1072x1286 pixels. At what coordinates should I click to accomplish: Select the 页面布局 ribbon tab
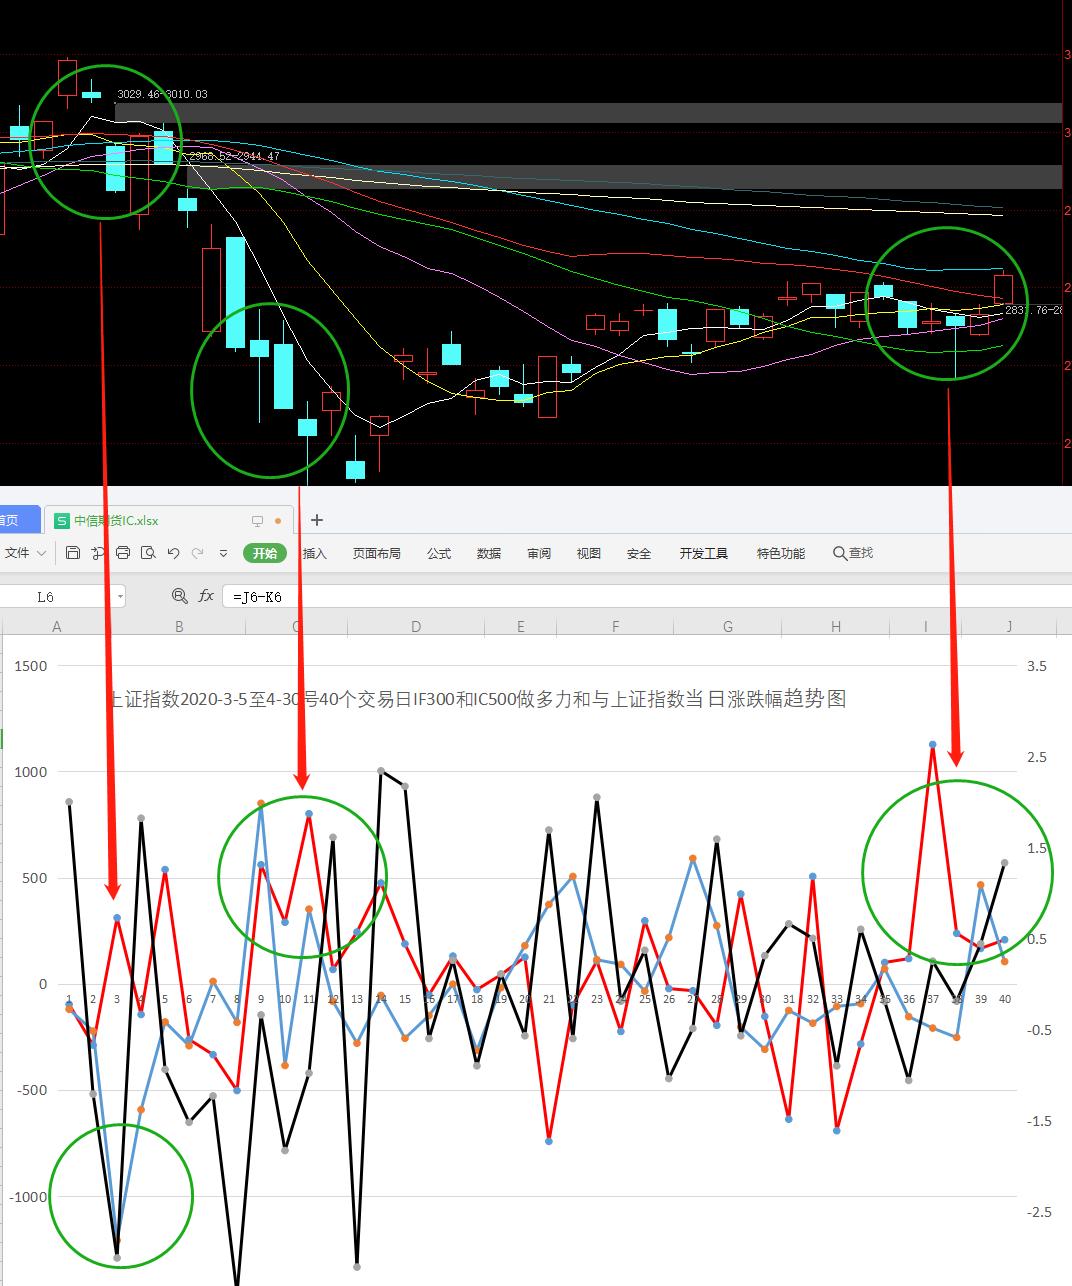point(377,553)
